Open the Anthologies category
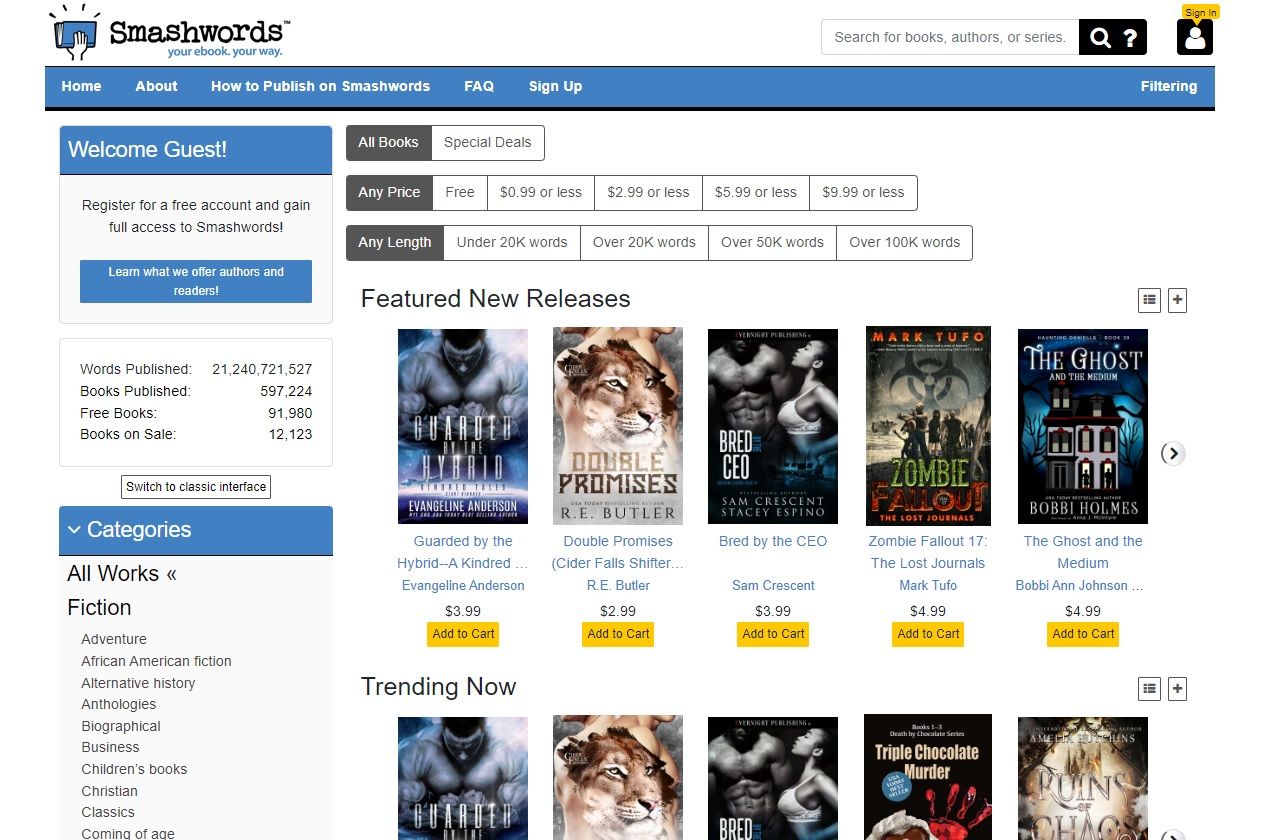1262x840 pixels. pyautogui.click(x=118, y=704)
